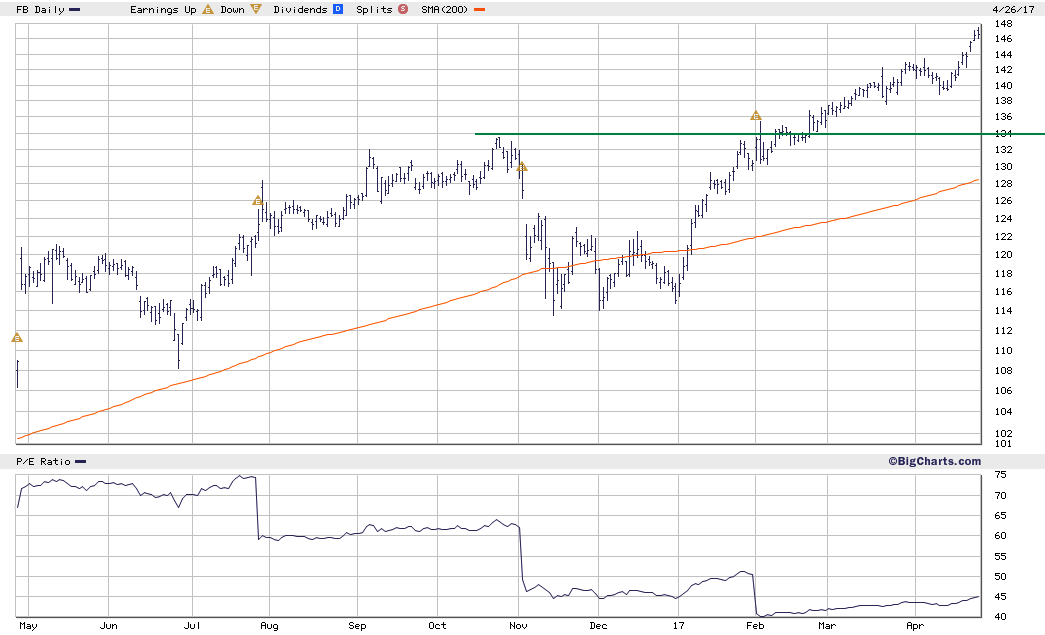This screenshot has width=1045, height=635.
Task: Click the FB Daily chart title
Action: click(40, 9)
